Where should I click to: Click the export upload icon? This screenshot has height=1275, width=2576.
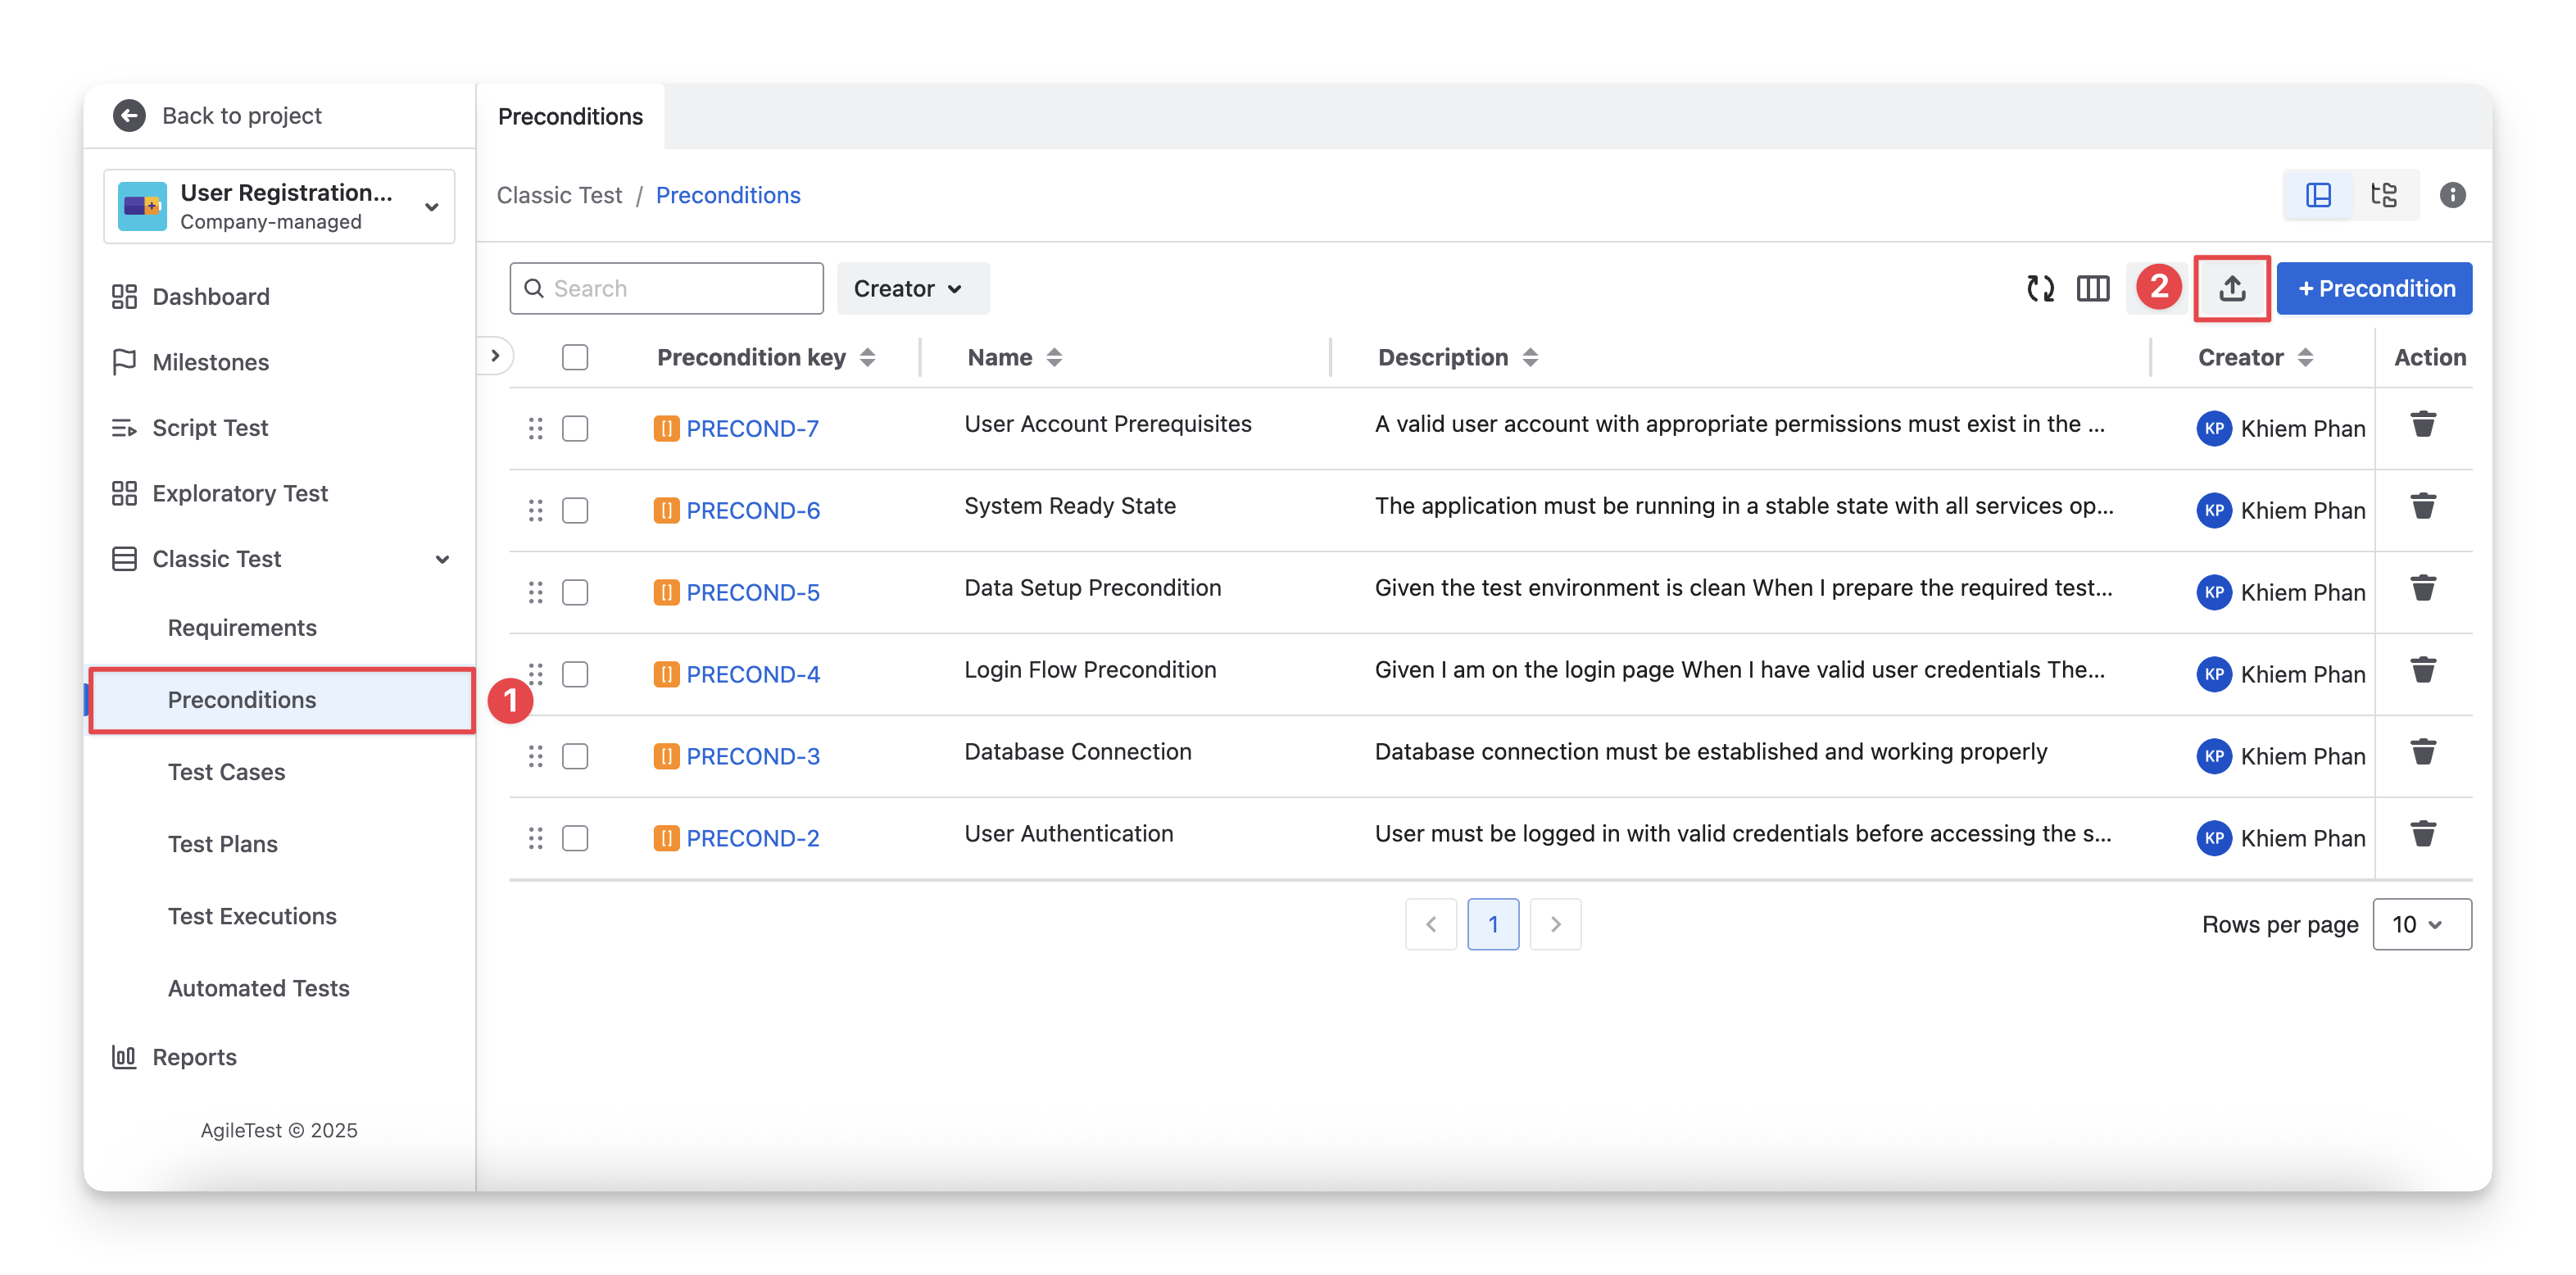(x=2231, y=289)
